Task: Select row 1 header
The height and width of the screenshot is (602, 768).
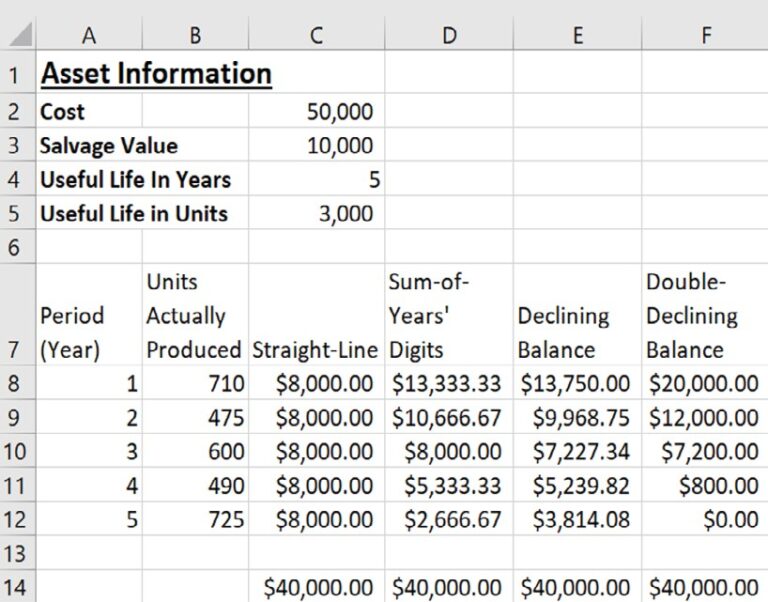Action: [x=18, y=72]
